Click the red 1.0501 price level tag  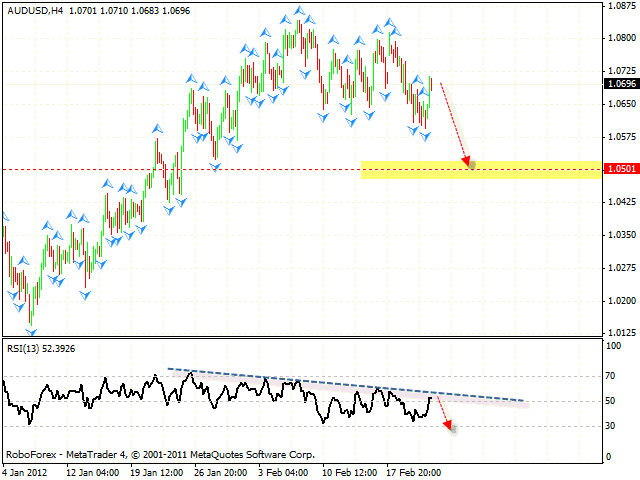(x=620, y=170)
